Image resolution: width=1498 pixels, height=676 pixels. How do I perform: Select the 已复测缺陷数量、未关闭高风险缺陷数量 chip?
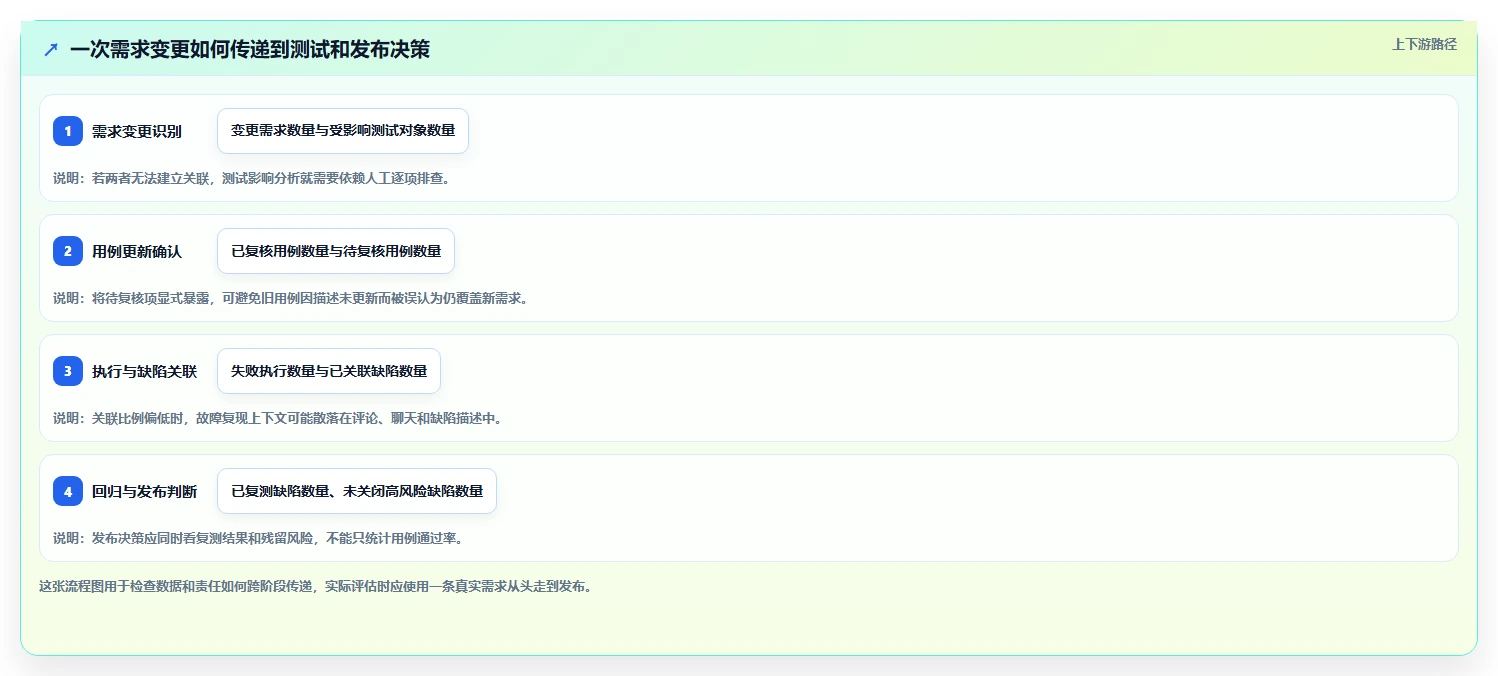[357, 491]
